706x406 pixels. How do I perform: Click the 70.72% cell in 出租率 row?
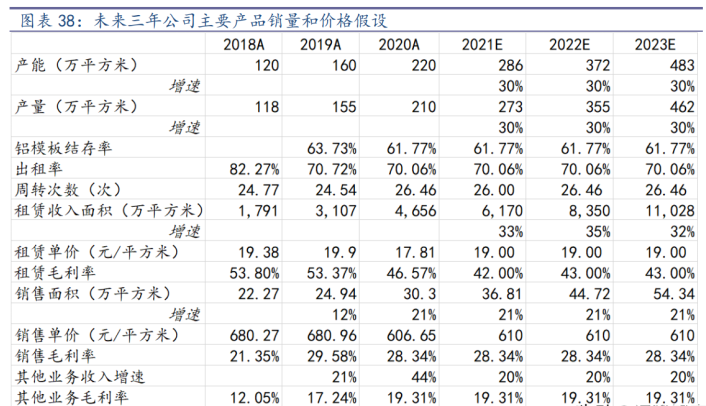[332, 169]
